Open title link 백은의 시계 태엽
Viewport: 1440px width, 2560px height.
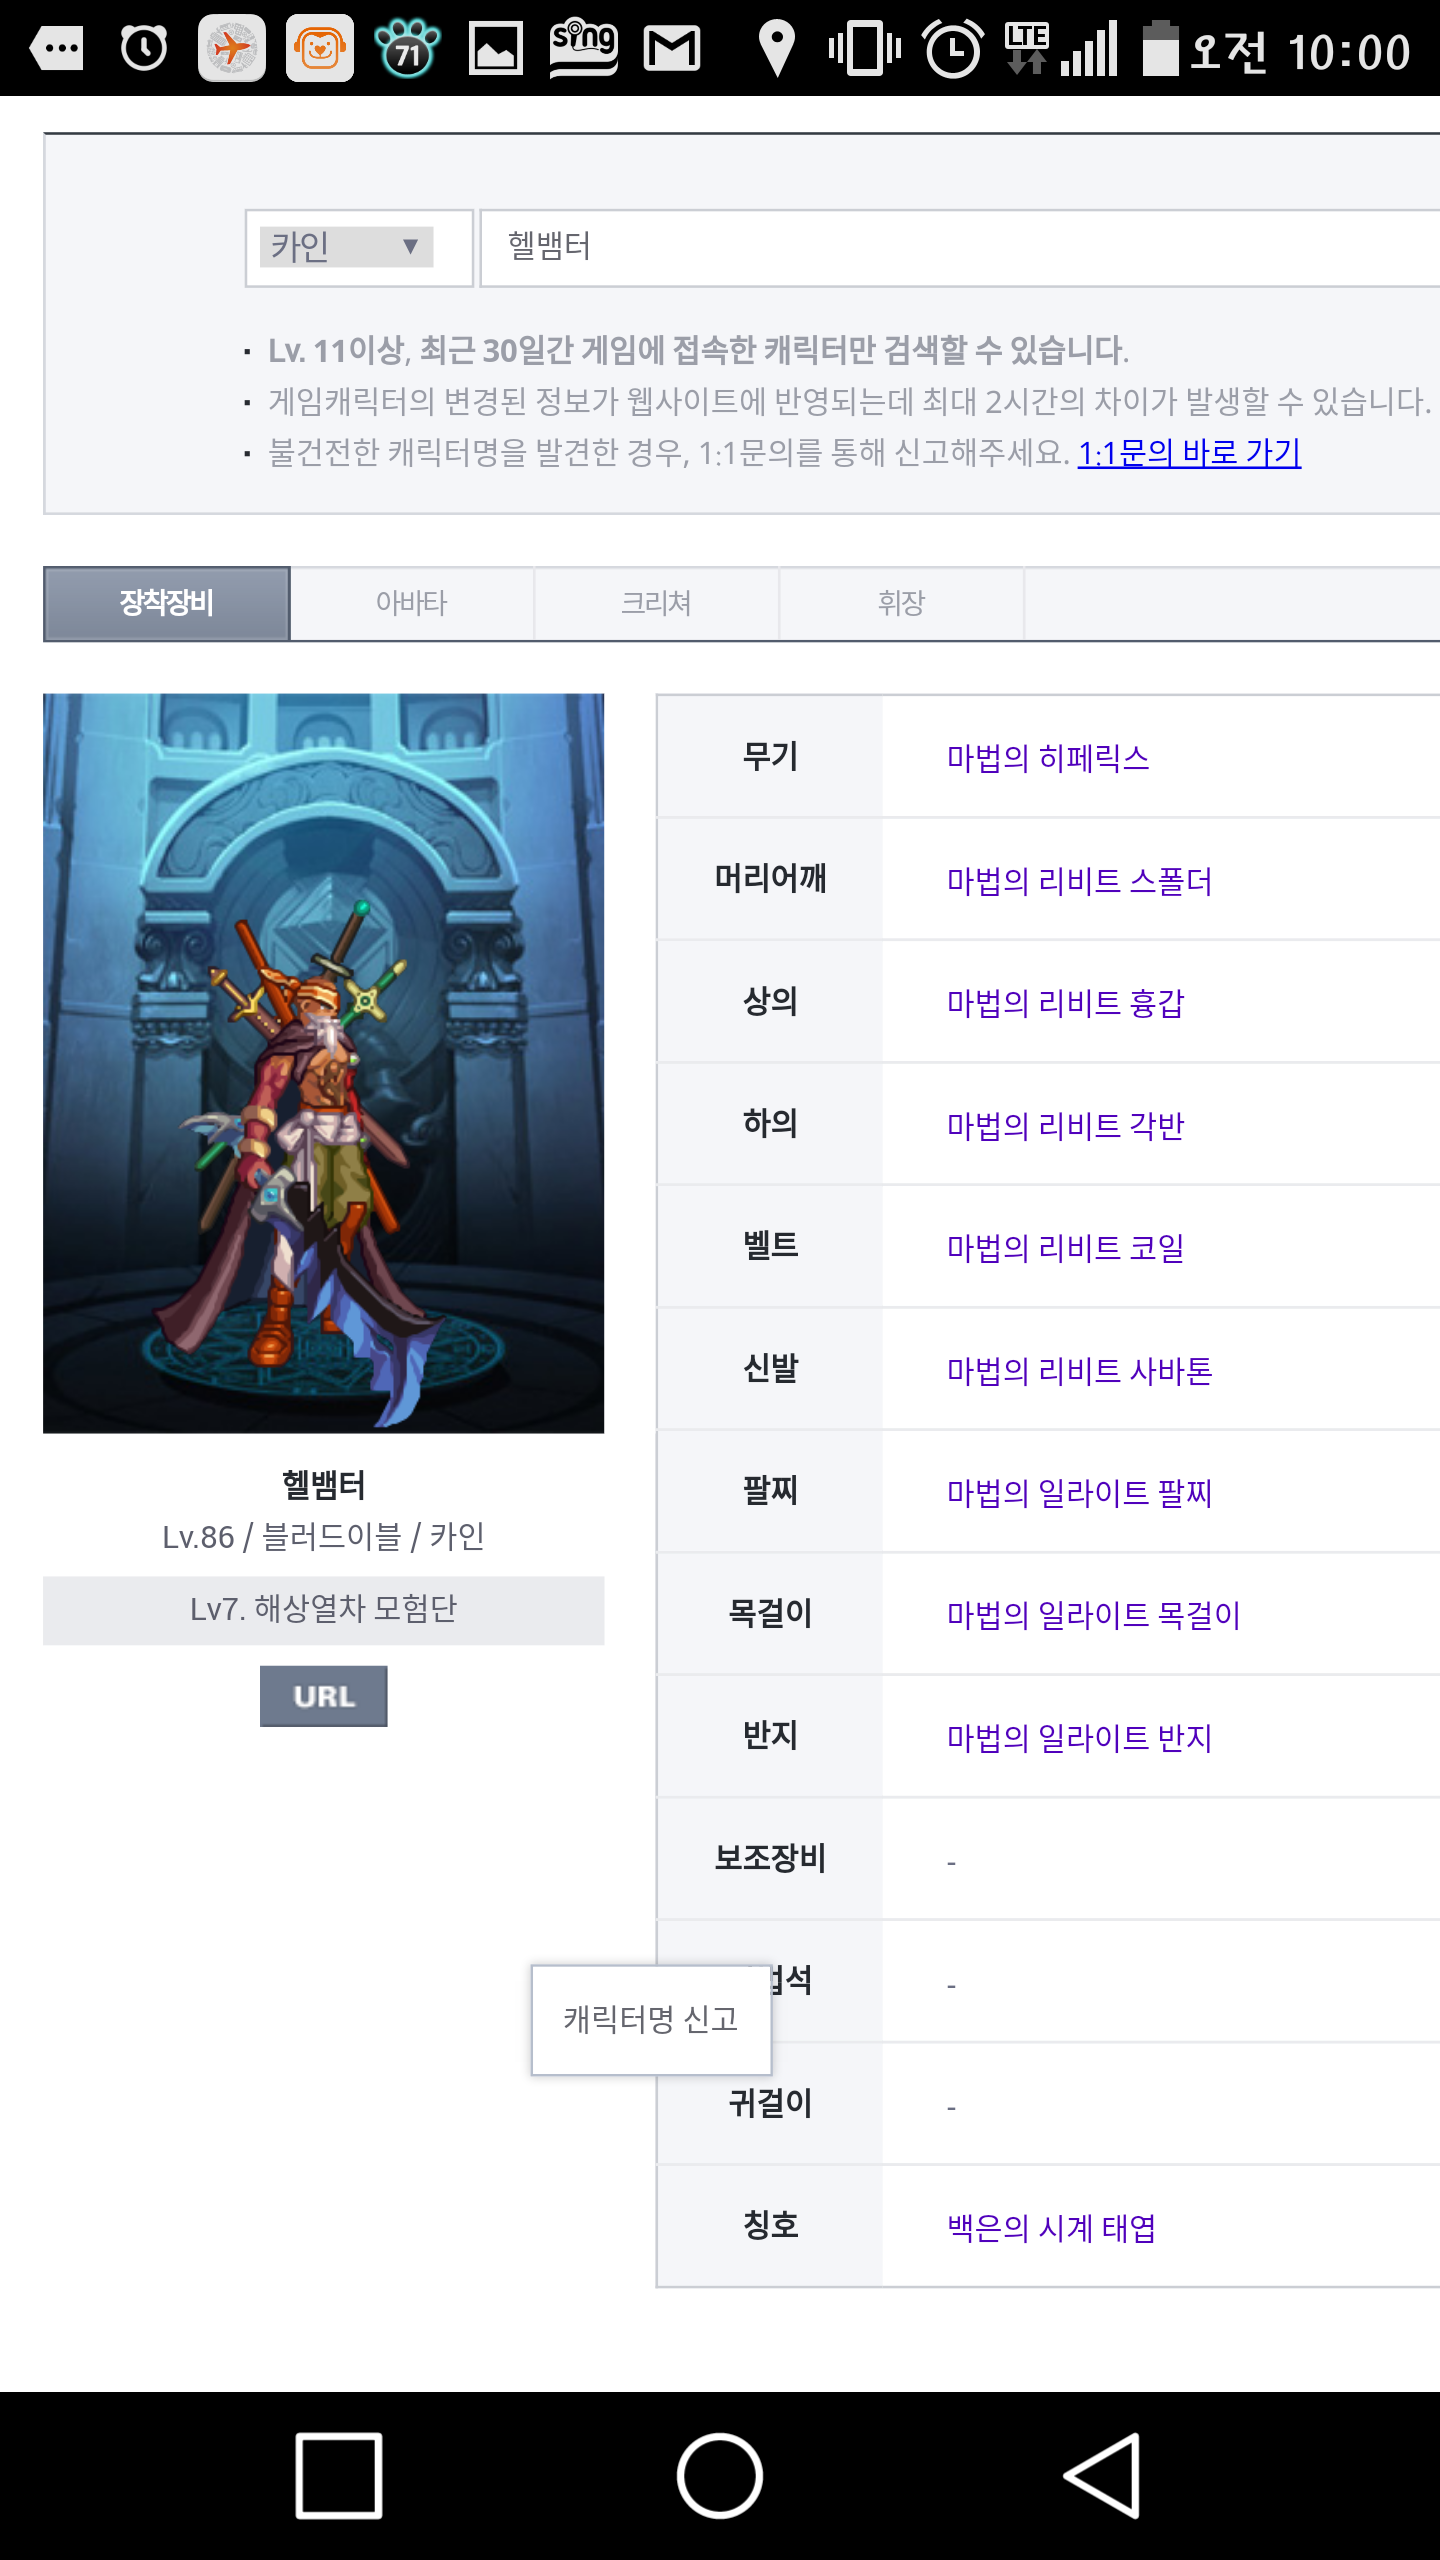pos(1052,2228)
